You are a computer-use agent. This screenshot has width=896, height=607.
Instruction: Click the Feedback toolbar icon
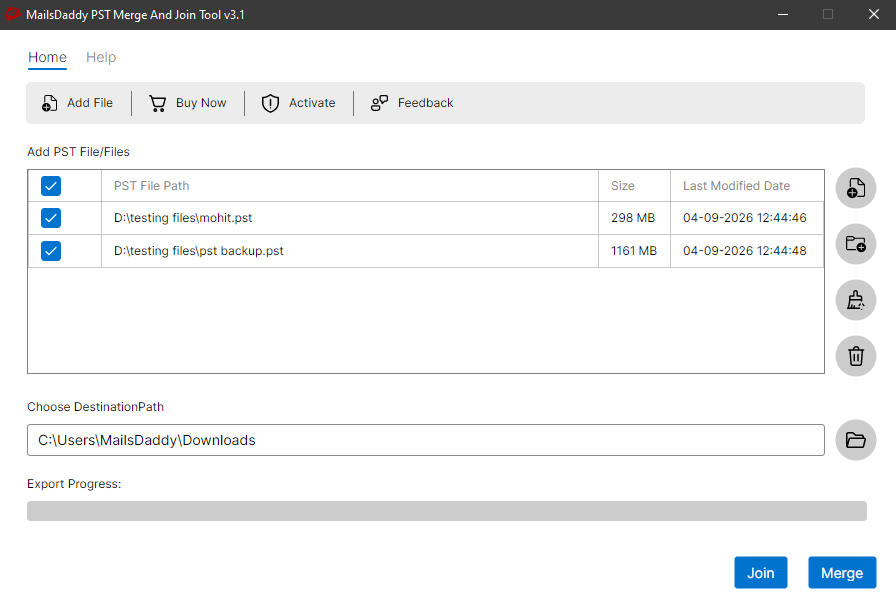[379, 103]
